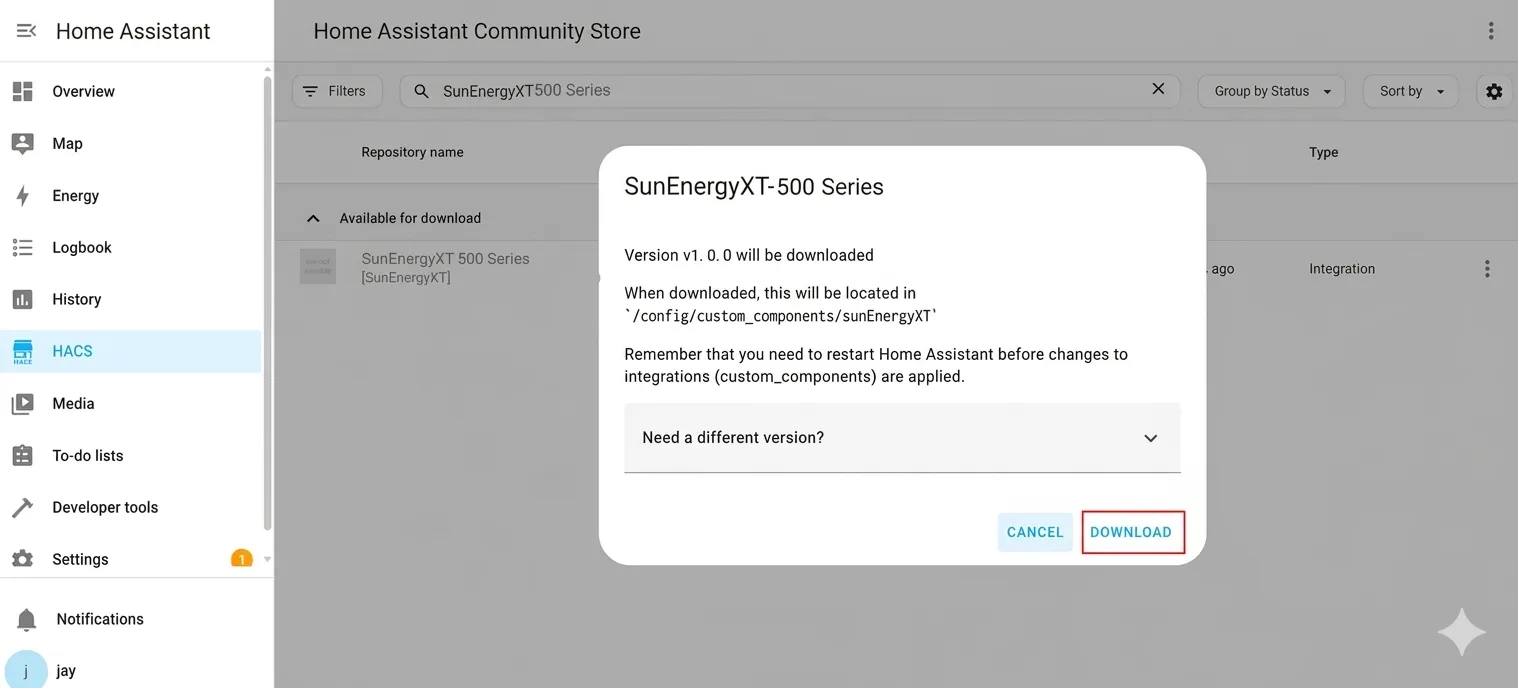Open the SunEnergyXT row options menu
Viewport: 1518px width, 688px height.
pyautogui.click(x=1487, y=269)
